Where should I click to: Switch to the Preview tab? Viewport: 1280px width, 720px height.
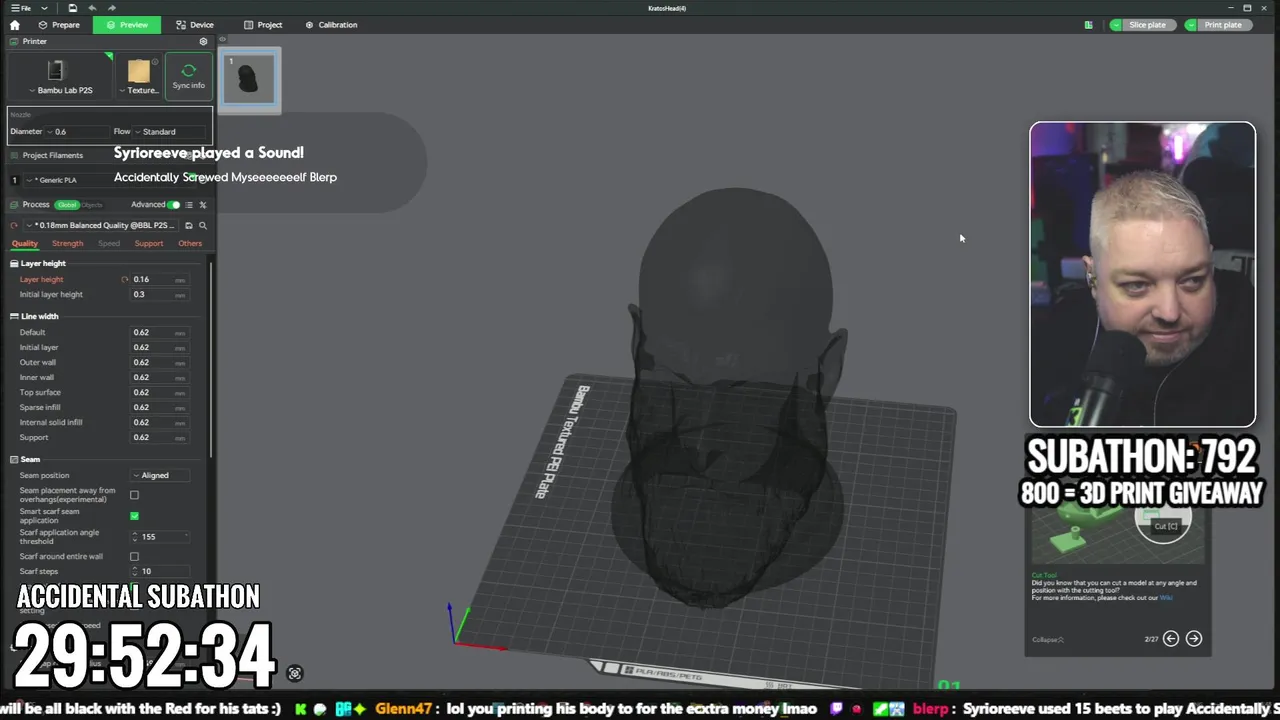point(127,25)
